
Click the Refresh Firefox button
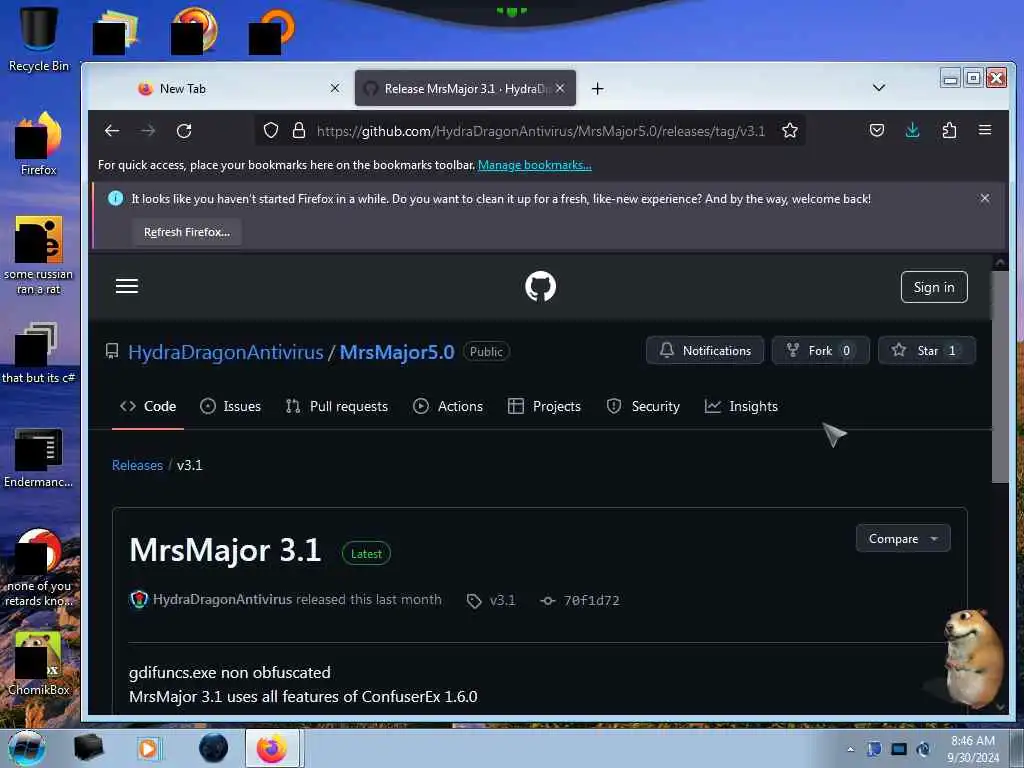tap(187, 232)
